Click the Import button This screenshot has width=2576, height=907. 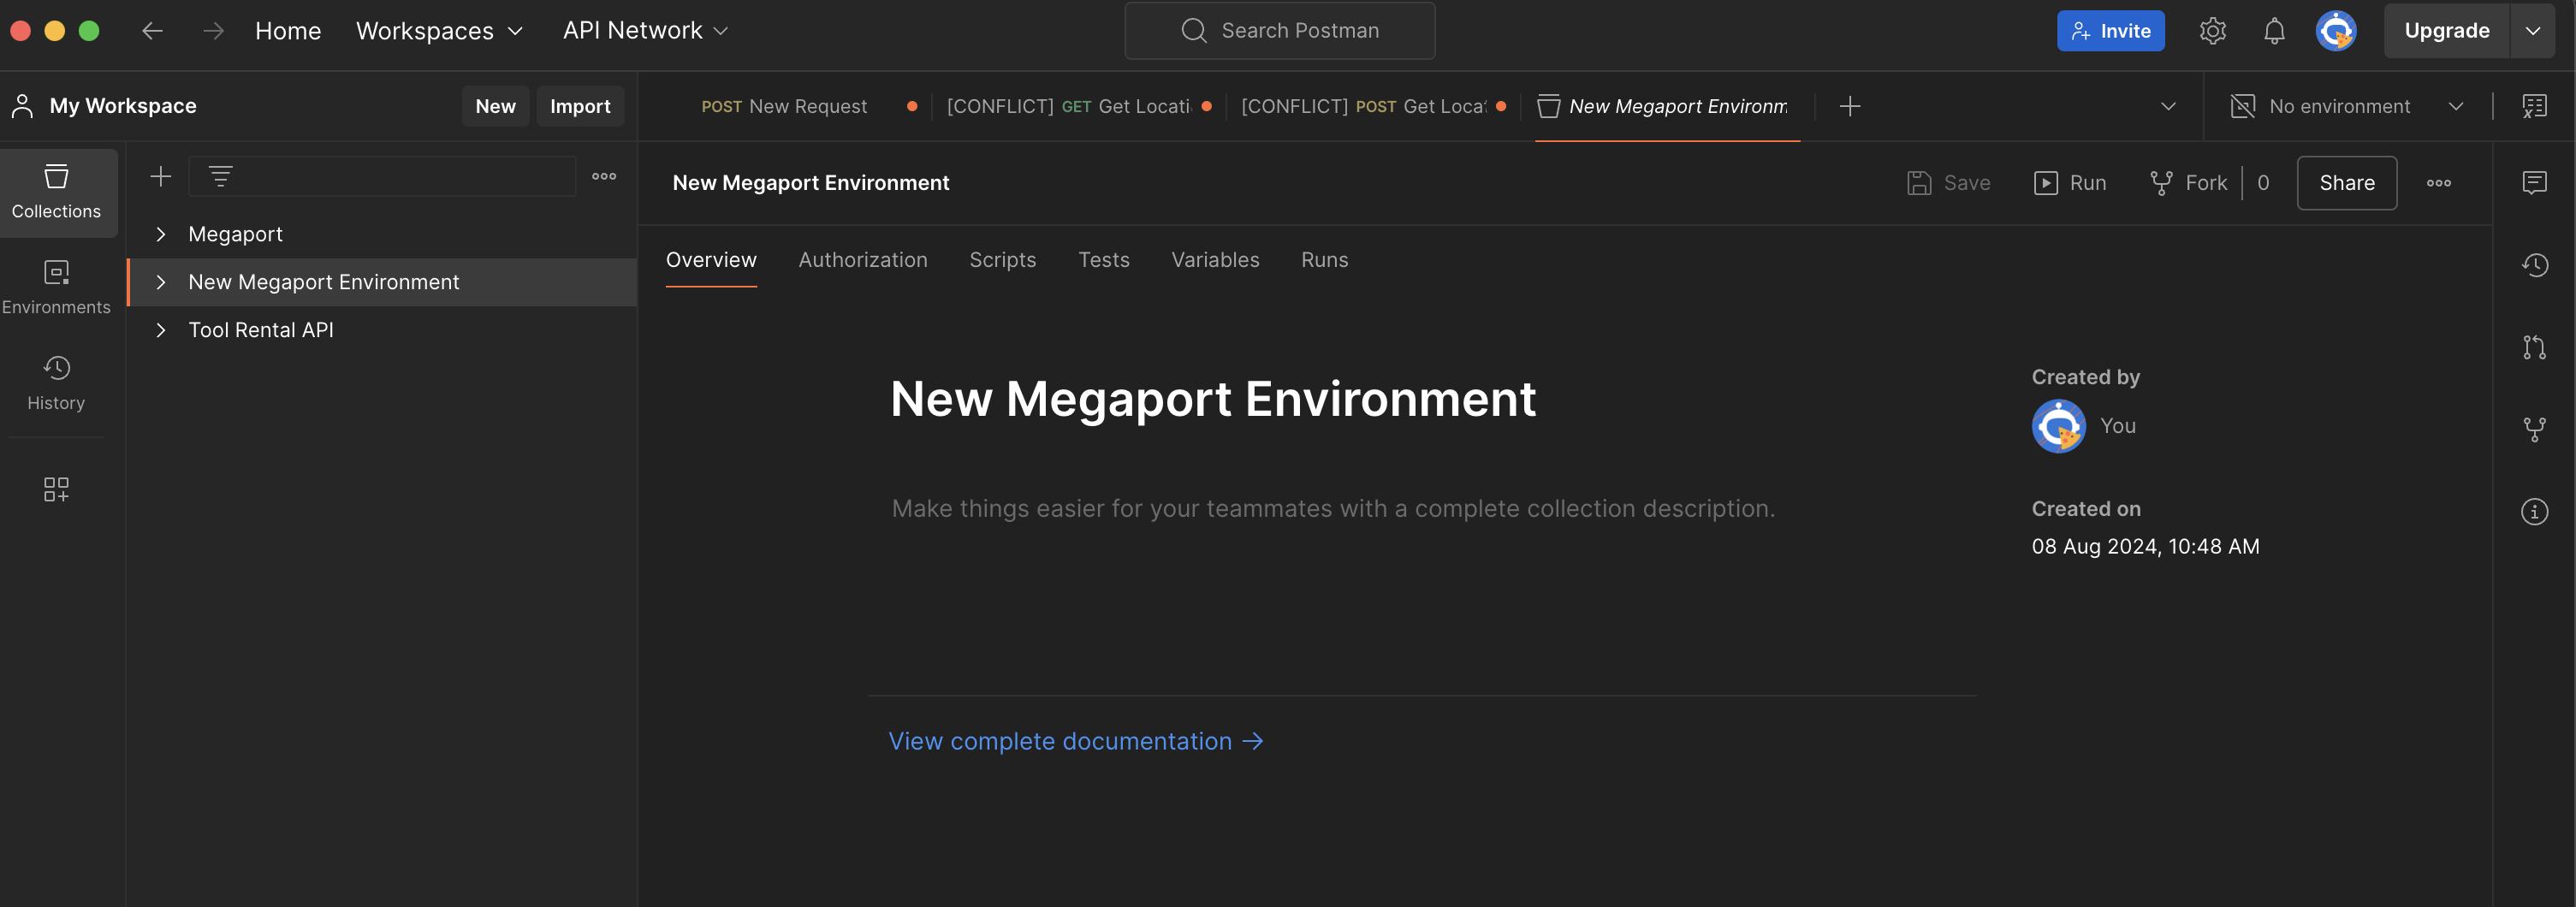pos(580,106)
